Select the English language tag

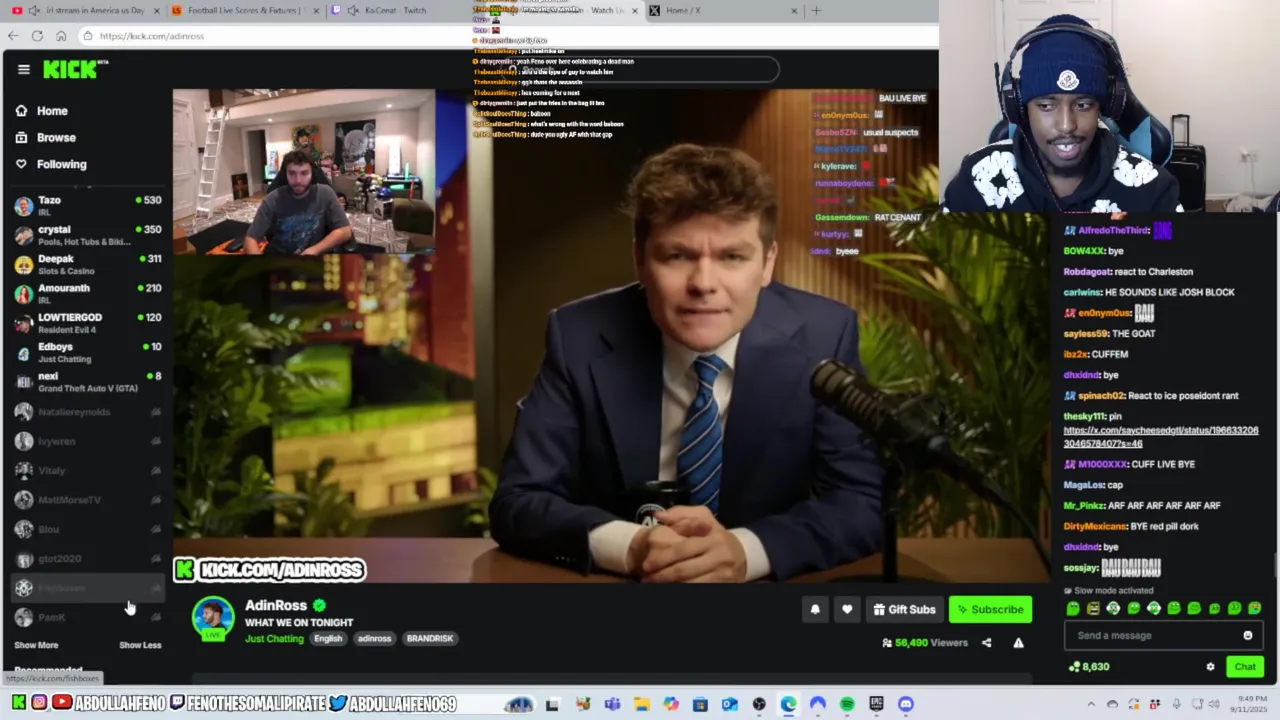[x=328, y=638]
